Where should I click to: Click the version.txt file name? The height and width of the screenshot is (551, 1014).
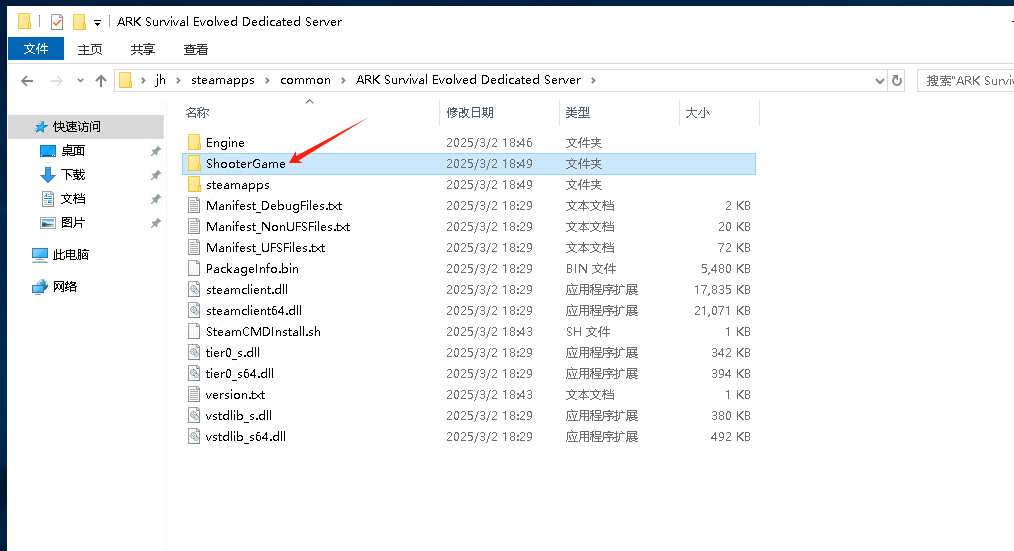pos(235,394)
